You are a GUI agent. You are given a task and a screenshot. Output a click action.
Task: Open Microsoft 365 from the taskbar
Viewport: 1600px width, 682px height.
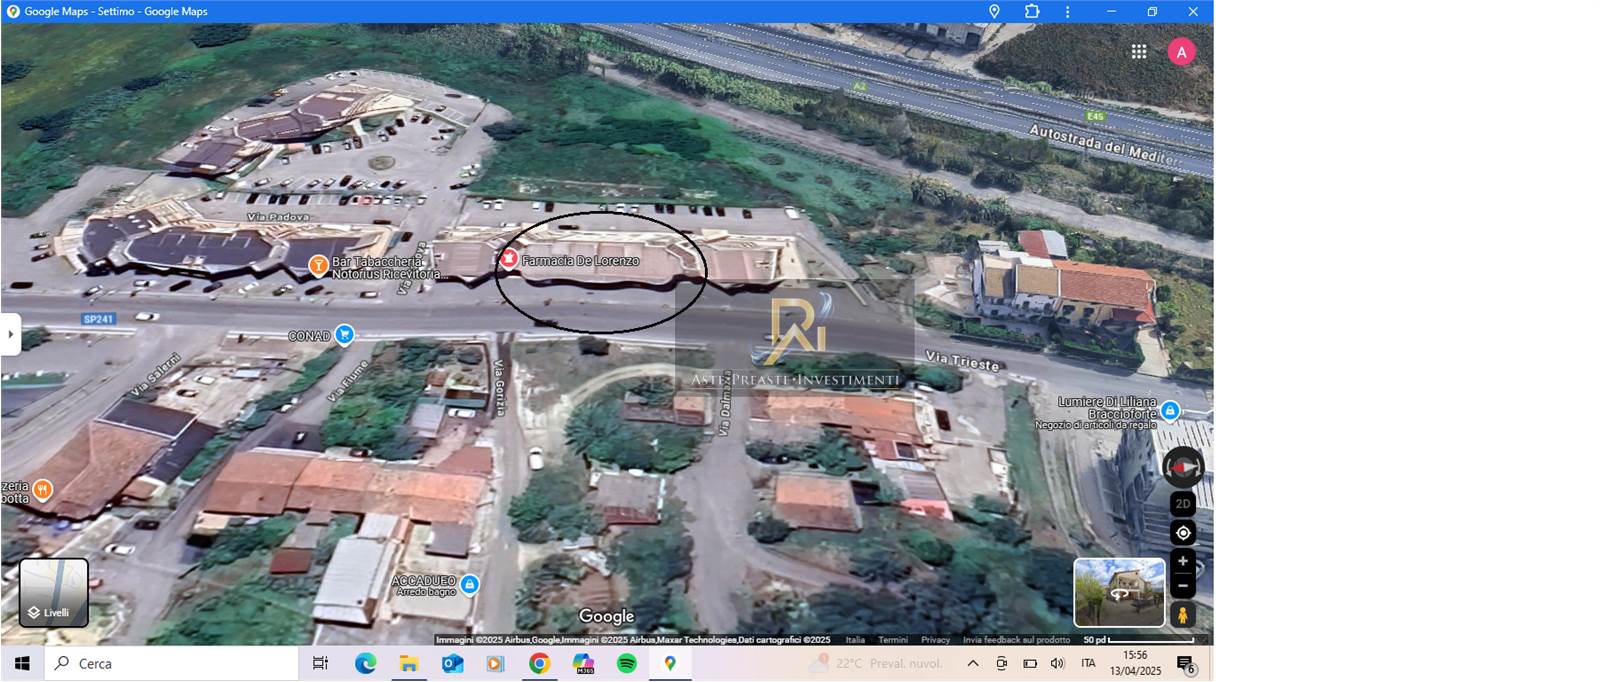pos(583,663)
